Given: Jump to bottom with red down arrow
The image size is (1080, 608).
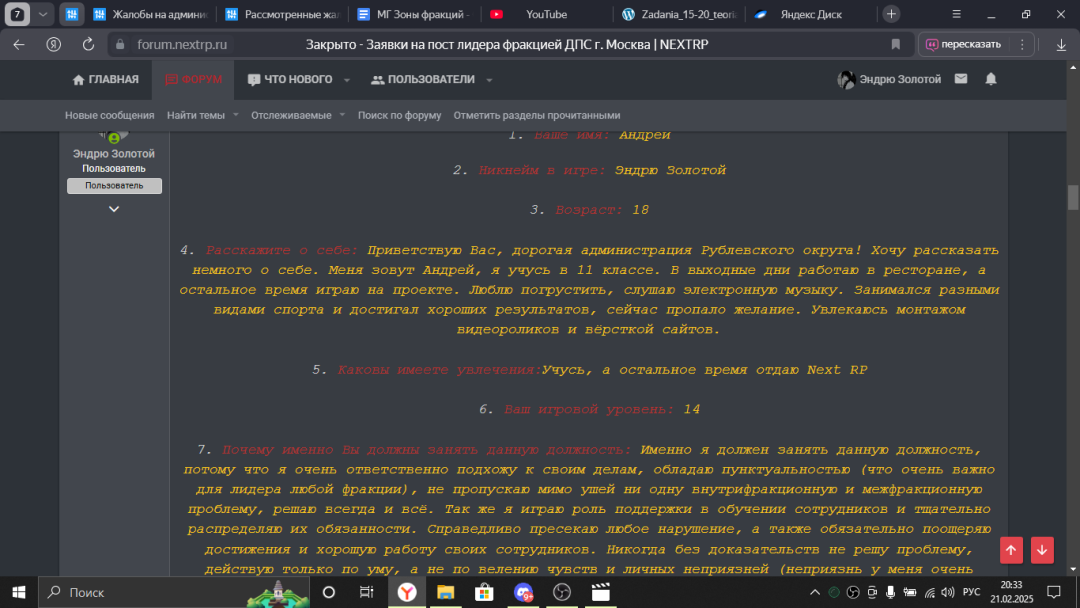Looking at the screenshot, I should pos(1042,550).
